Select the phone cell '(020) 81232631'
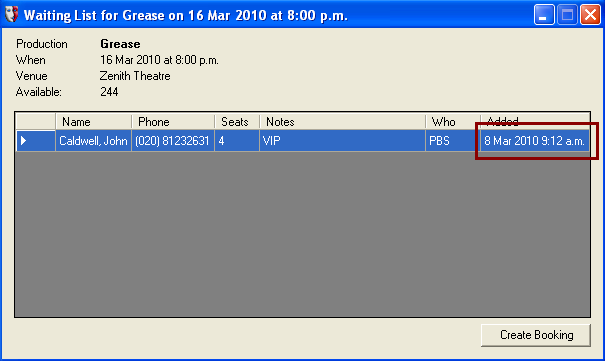 click(173, 141)
